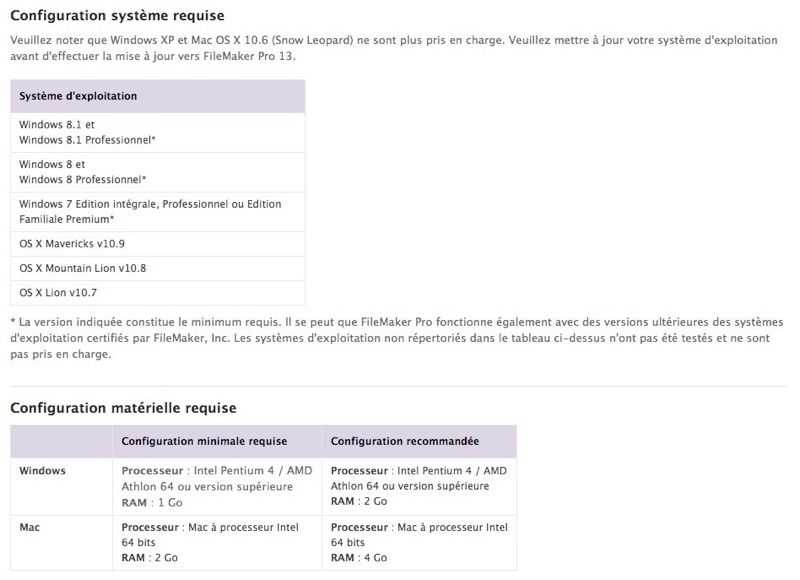The width and height of the screenshot is (800, 580).
Task: Click the 'Windows' row label in hardware table
Action: [42, 471]
